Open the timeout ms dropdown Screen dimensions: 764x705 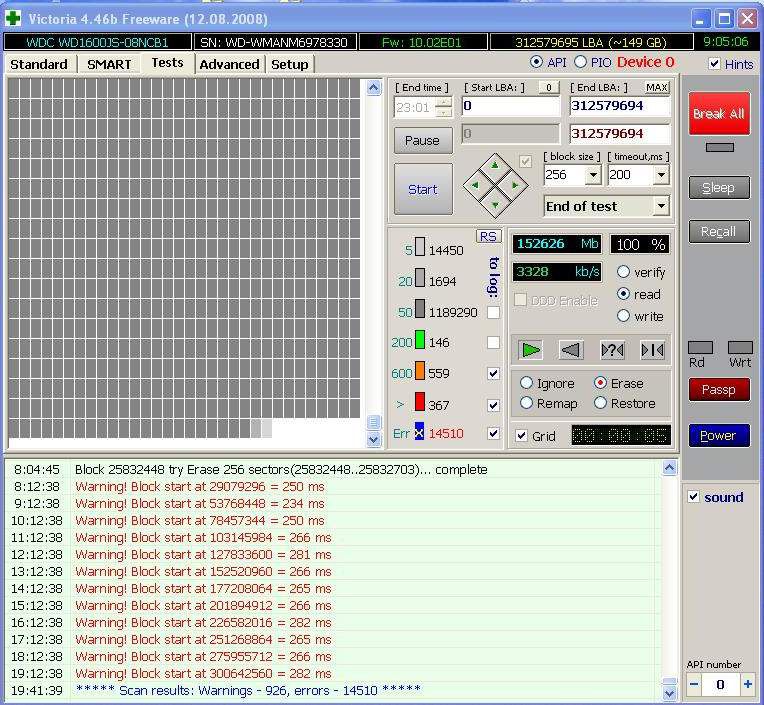coord(661,174)
